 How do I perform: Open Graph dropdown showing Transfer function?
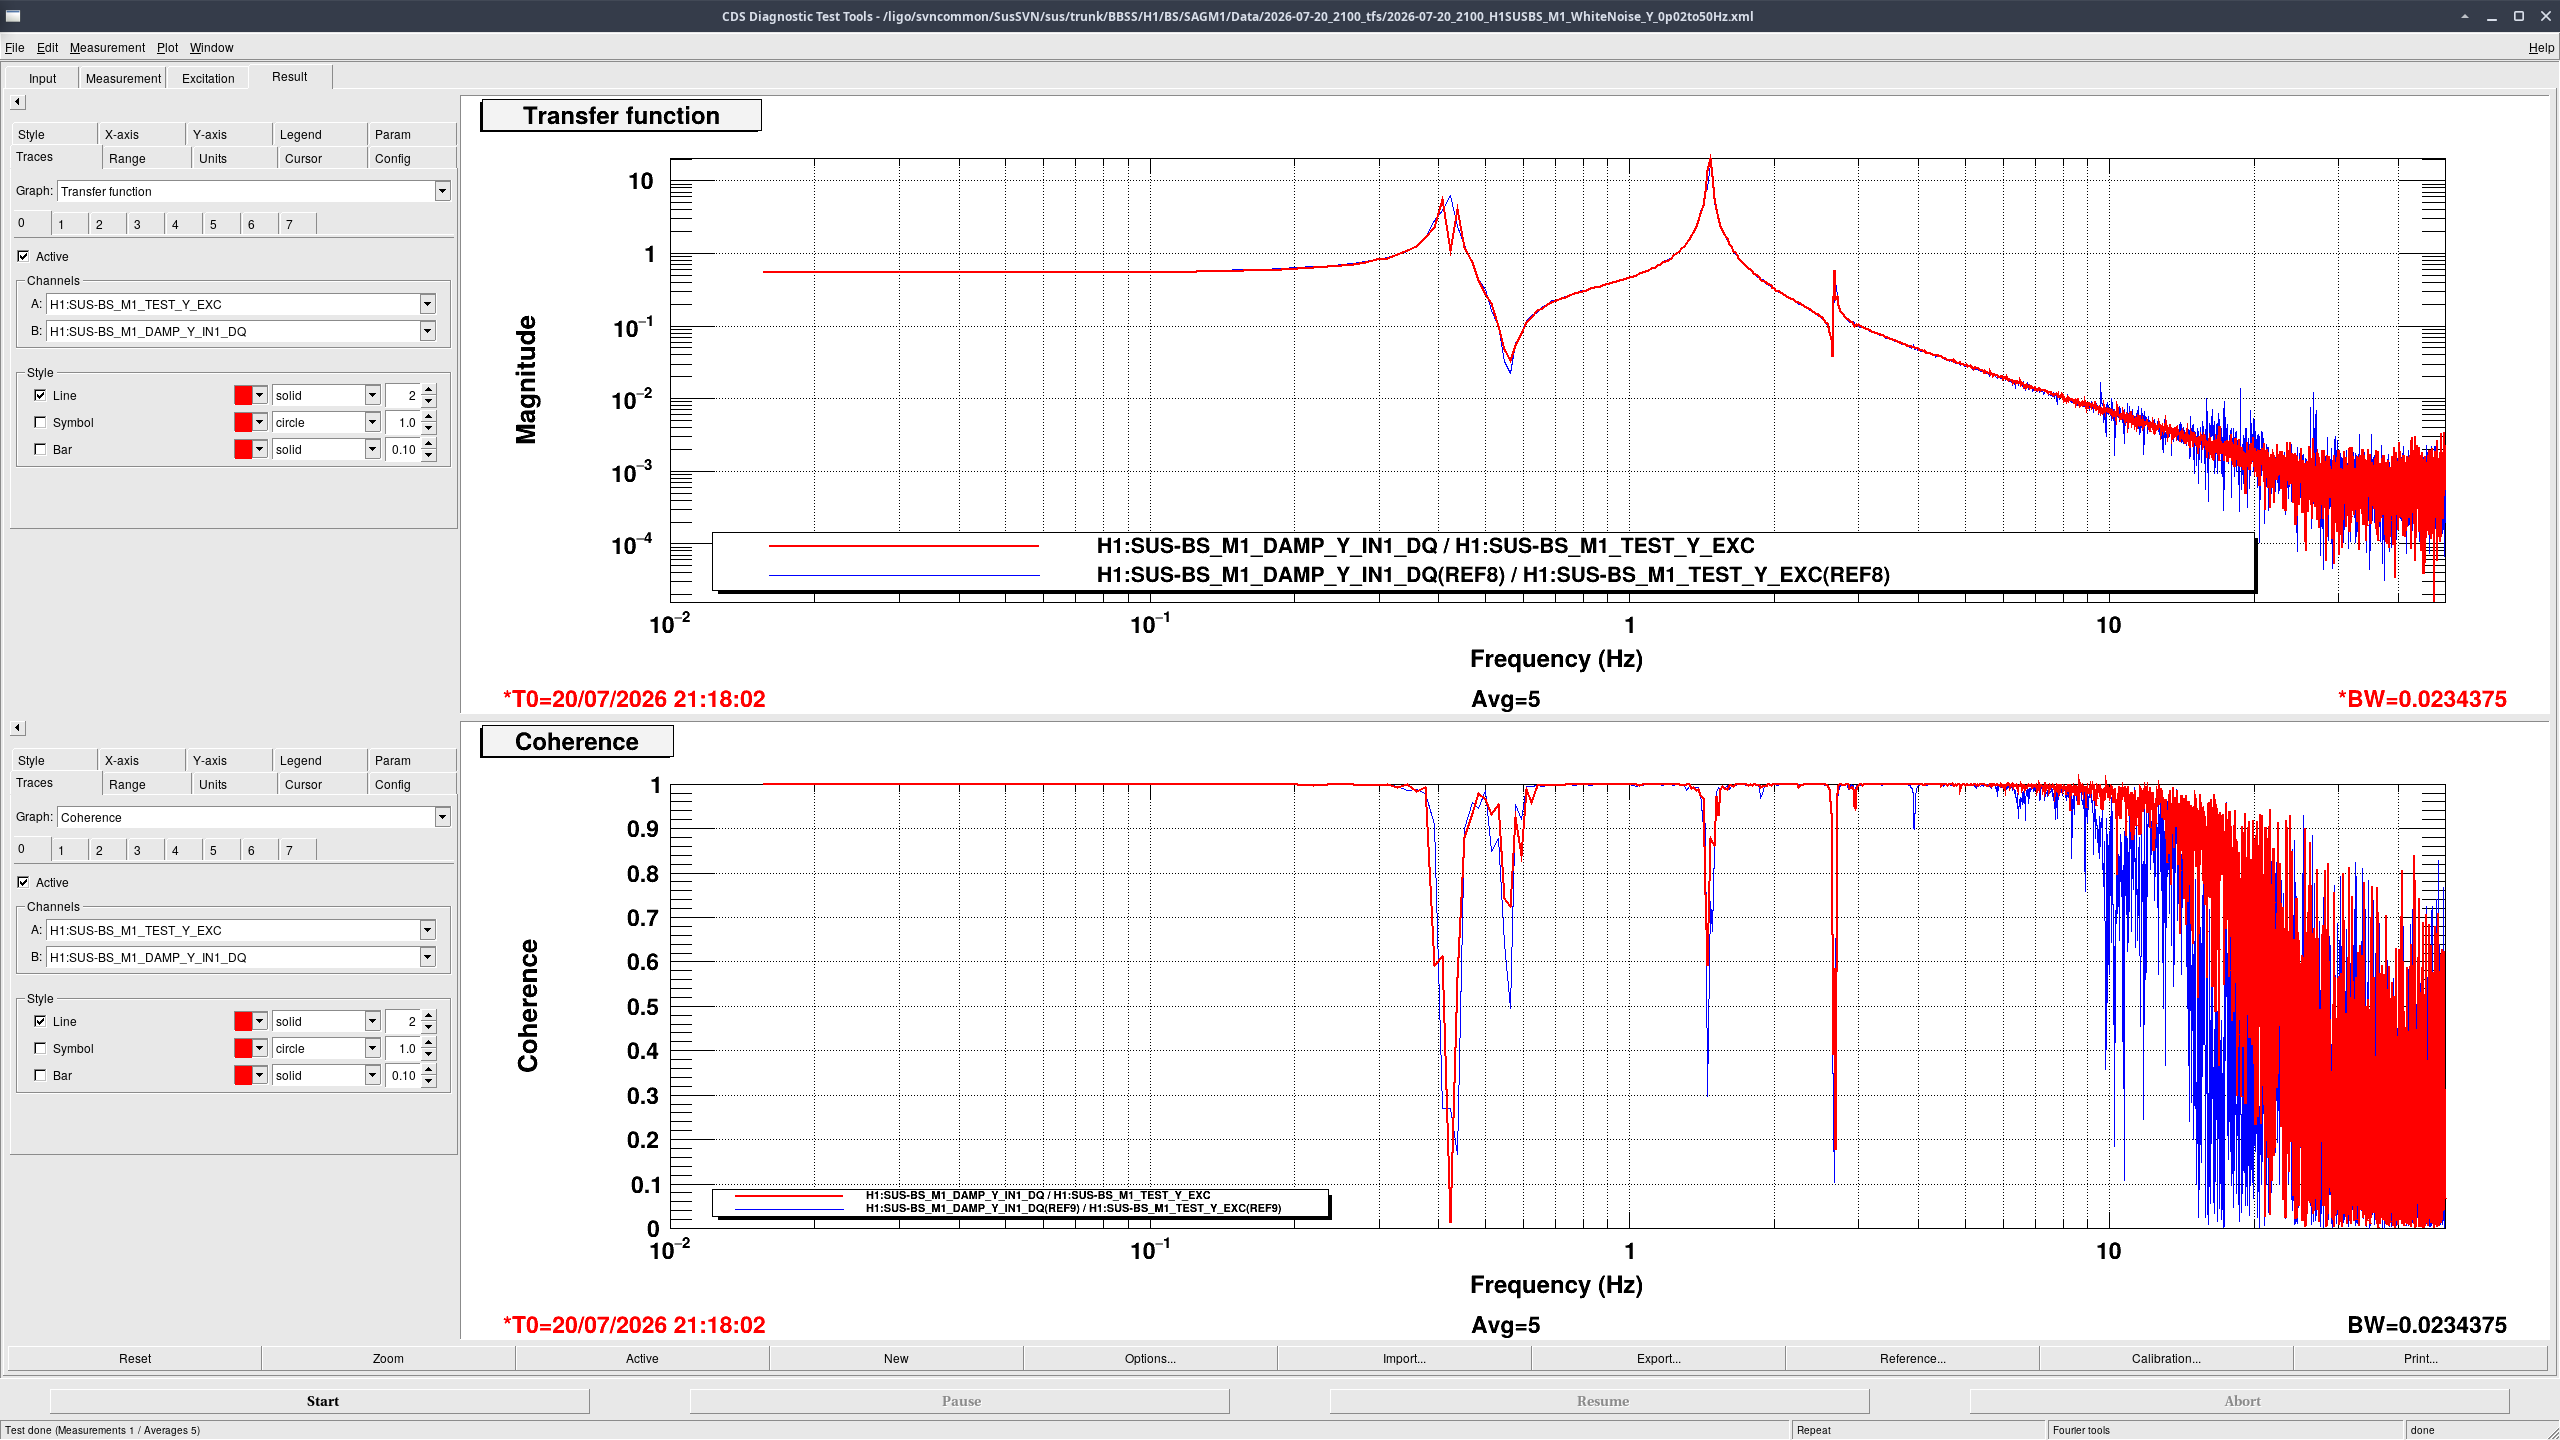[442, 191]
